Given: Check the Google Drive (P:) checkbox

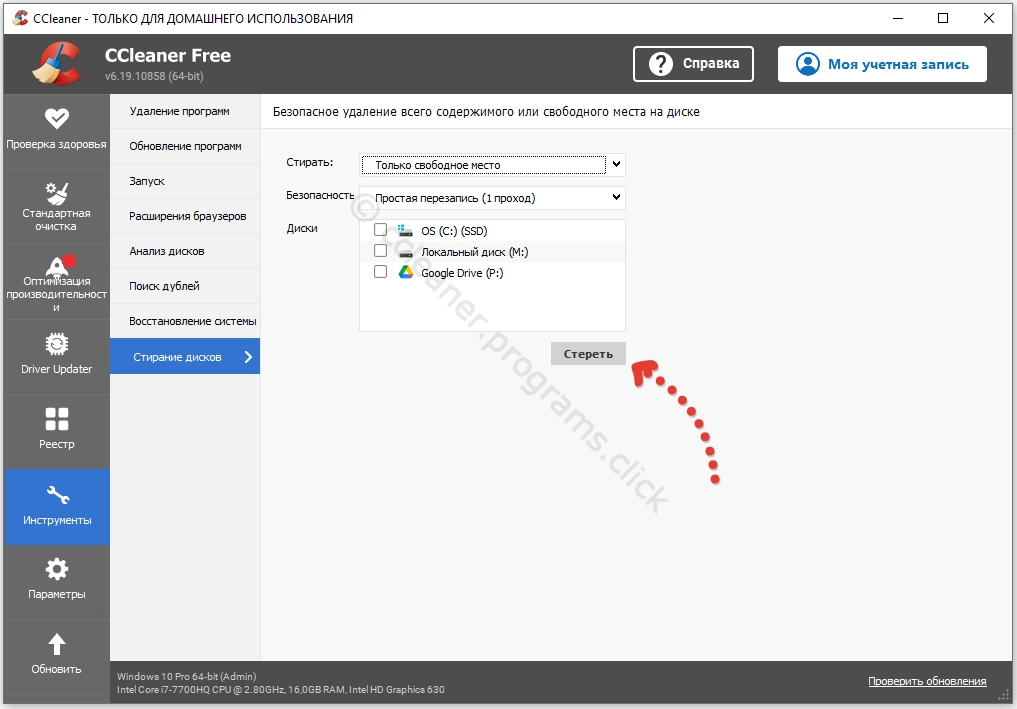Looking at the screenshot, I should point(380,271).
